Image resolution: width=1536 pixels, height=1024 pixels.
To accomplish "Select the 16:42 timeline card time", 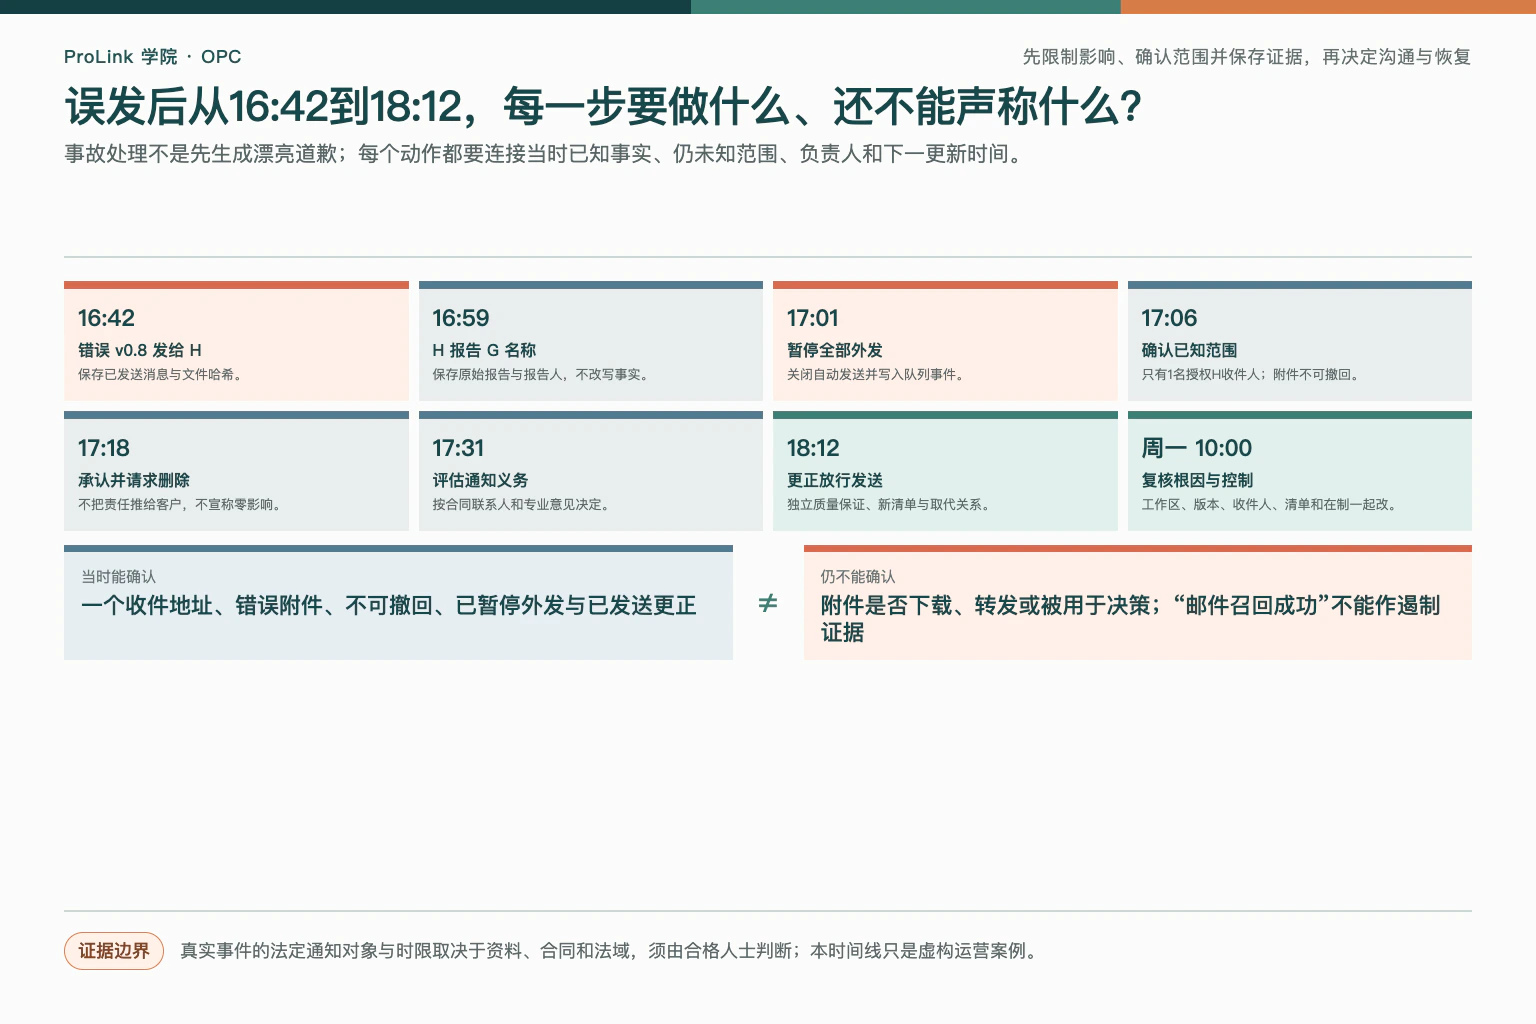I will click(106, 318).
